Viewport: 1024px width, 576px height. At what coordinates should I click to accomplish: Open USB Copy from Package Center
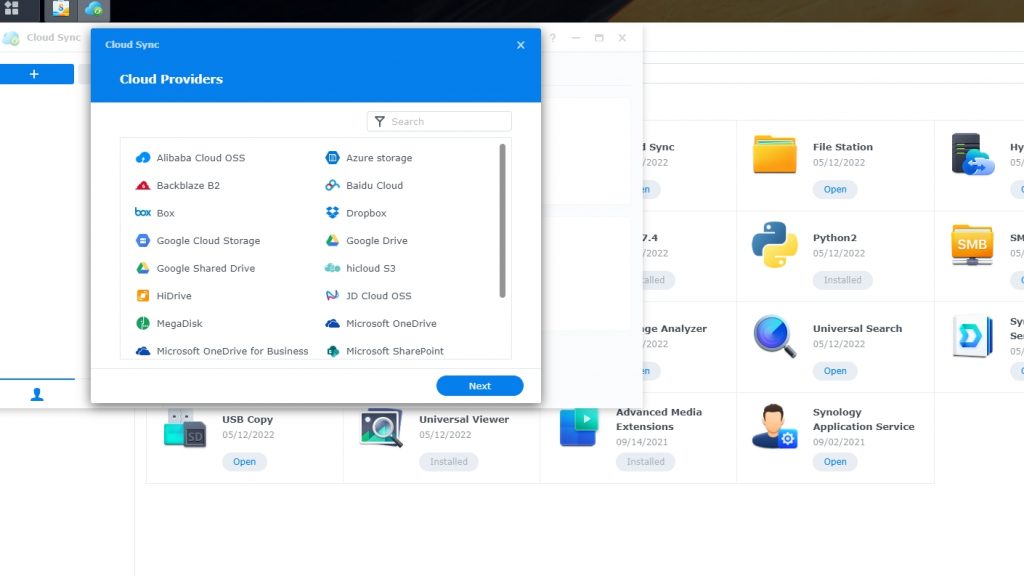click(x=244, y=462)
